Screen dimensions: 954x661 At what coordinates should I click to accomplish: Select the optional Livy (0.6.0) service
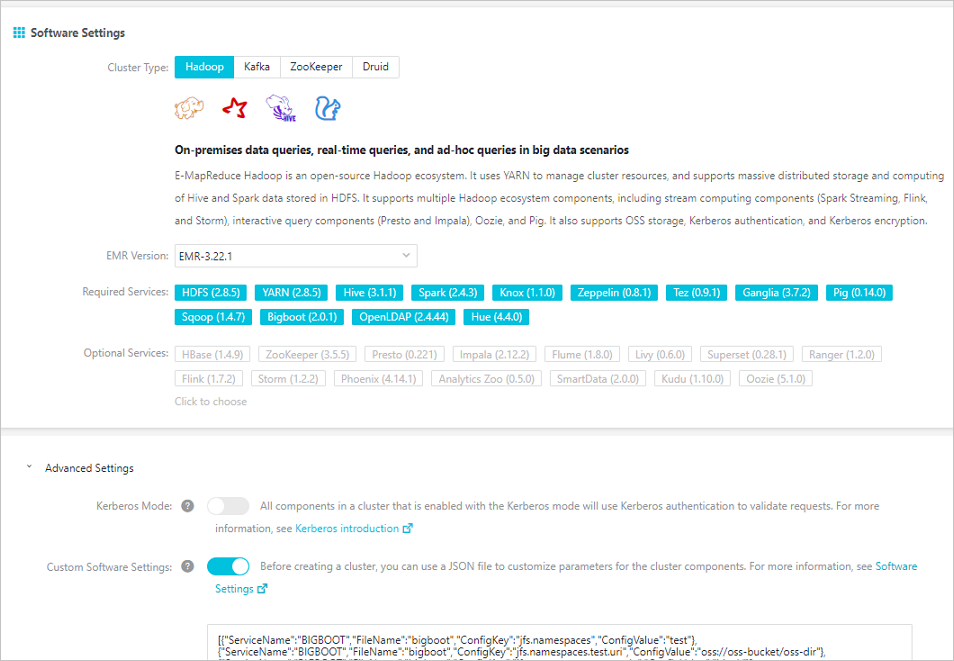660,354
